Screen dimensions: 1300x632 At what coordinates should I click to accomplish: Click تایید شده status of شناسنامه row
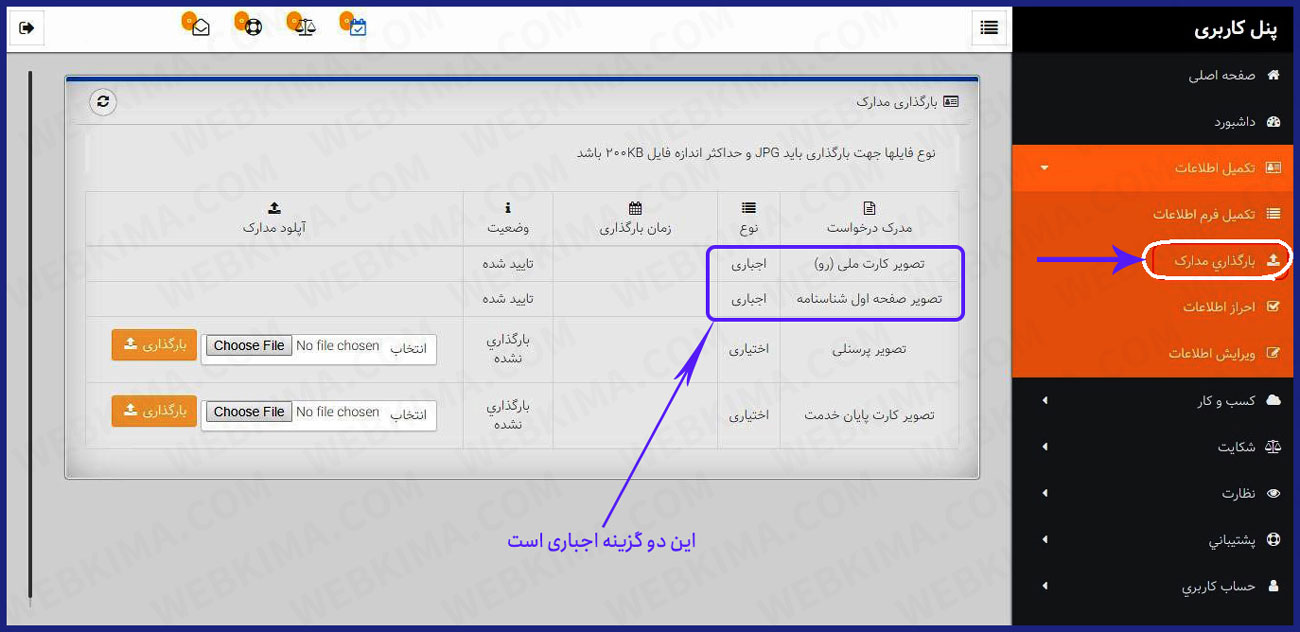click(506, 299)
